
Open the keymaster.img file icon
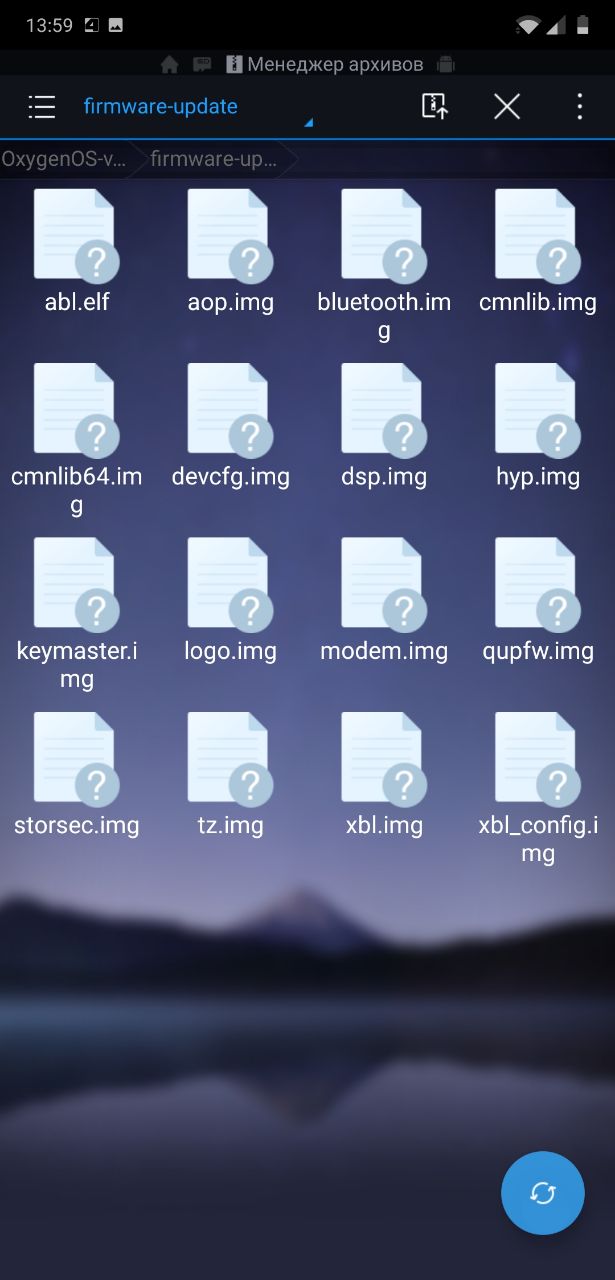76,584
